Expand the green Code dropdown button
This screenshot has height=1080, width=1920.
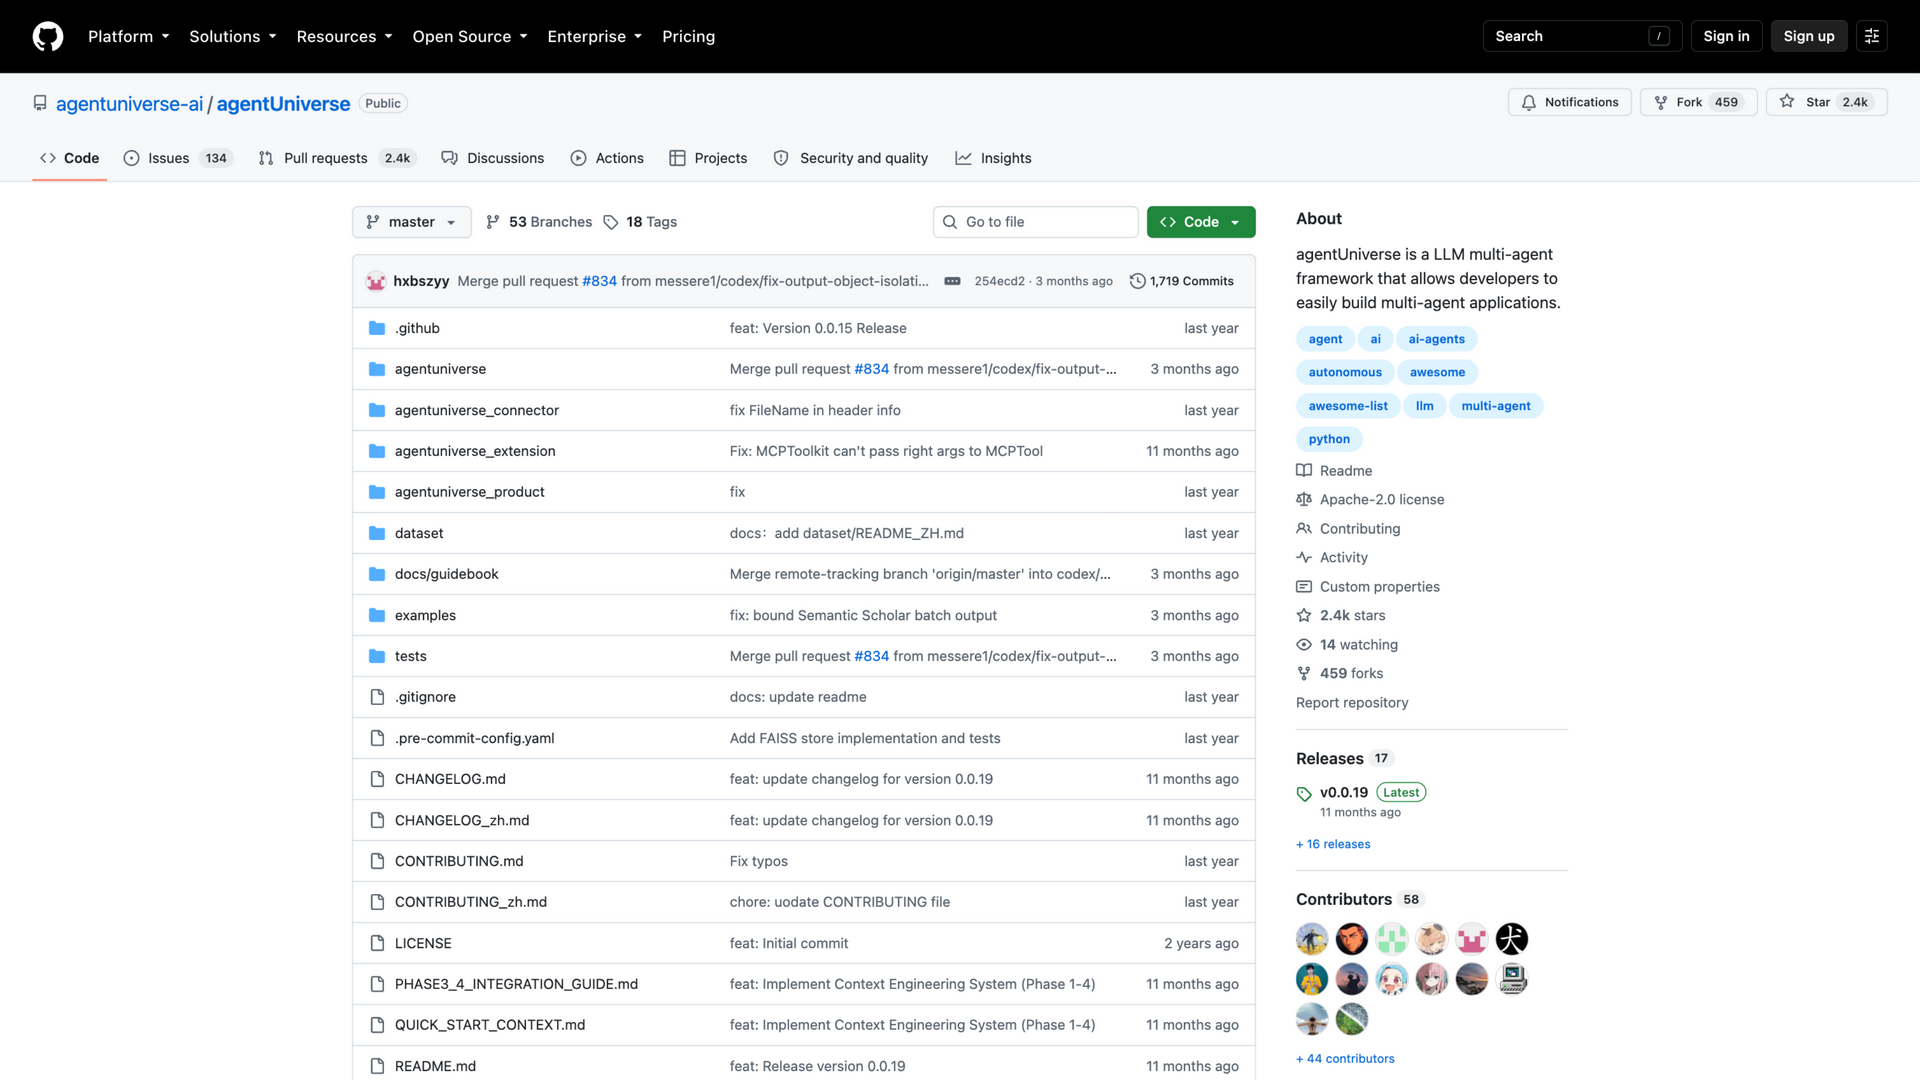[1200, 222]
